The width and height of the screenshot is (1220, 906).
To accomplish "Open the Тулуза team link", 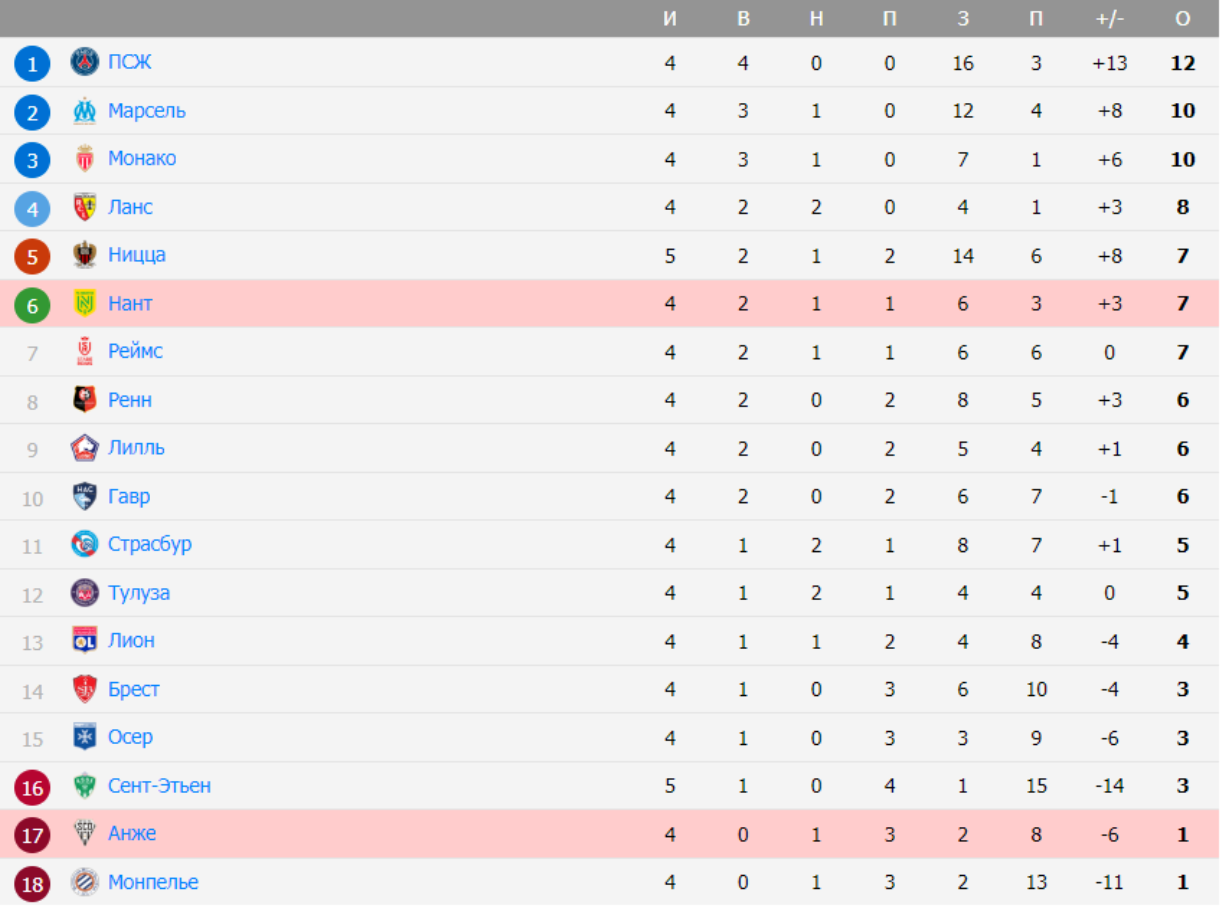I will point(139,592).
